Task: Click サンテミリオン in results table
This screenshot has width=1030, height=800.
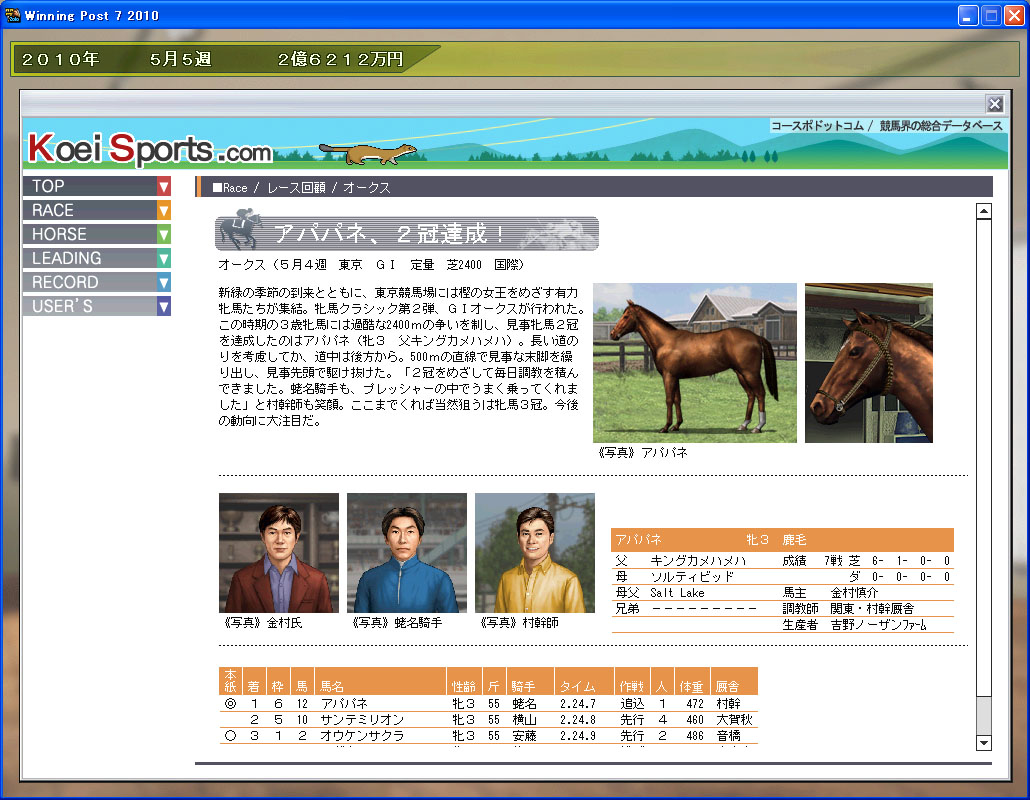Action: pyautogui.click(x=362, y=720)
